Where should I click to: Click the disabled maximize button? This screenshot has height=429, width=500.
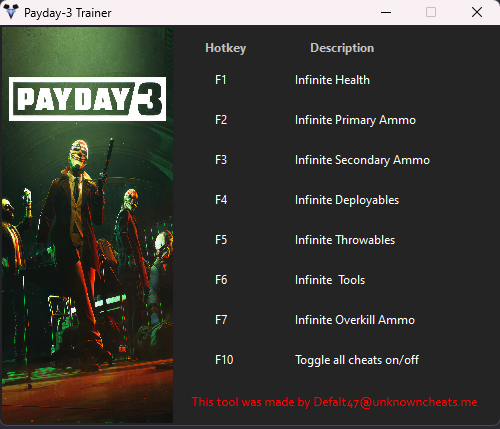tap(431, 12)
